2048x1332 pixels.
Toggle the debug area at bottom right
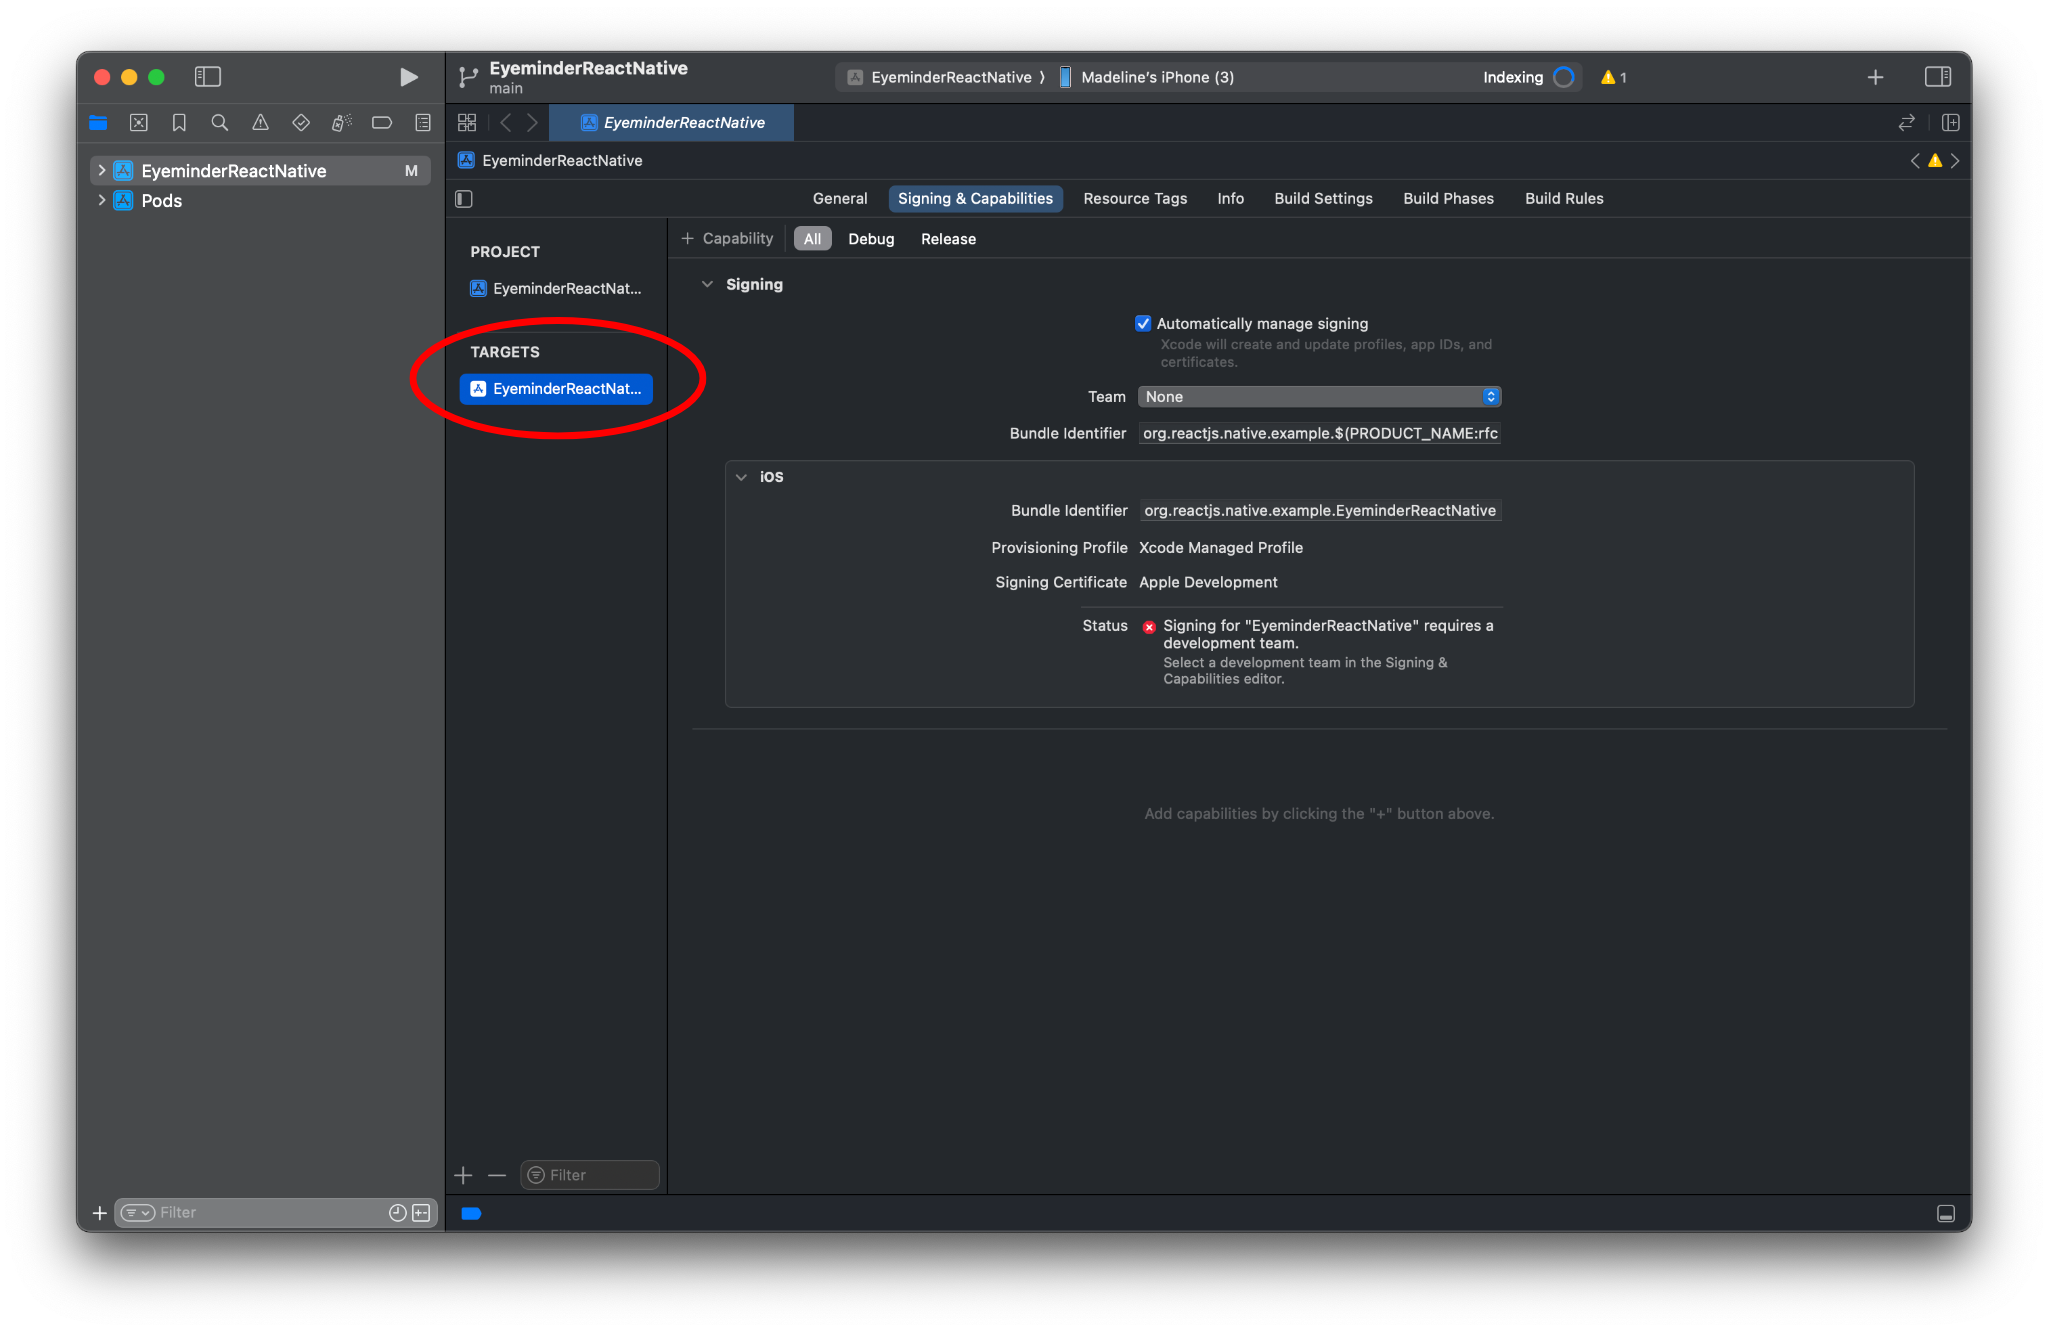[1946, 1214]
